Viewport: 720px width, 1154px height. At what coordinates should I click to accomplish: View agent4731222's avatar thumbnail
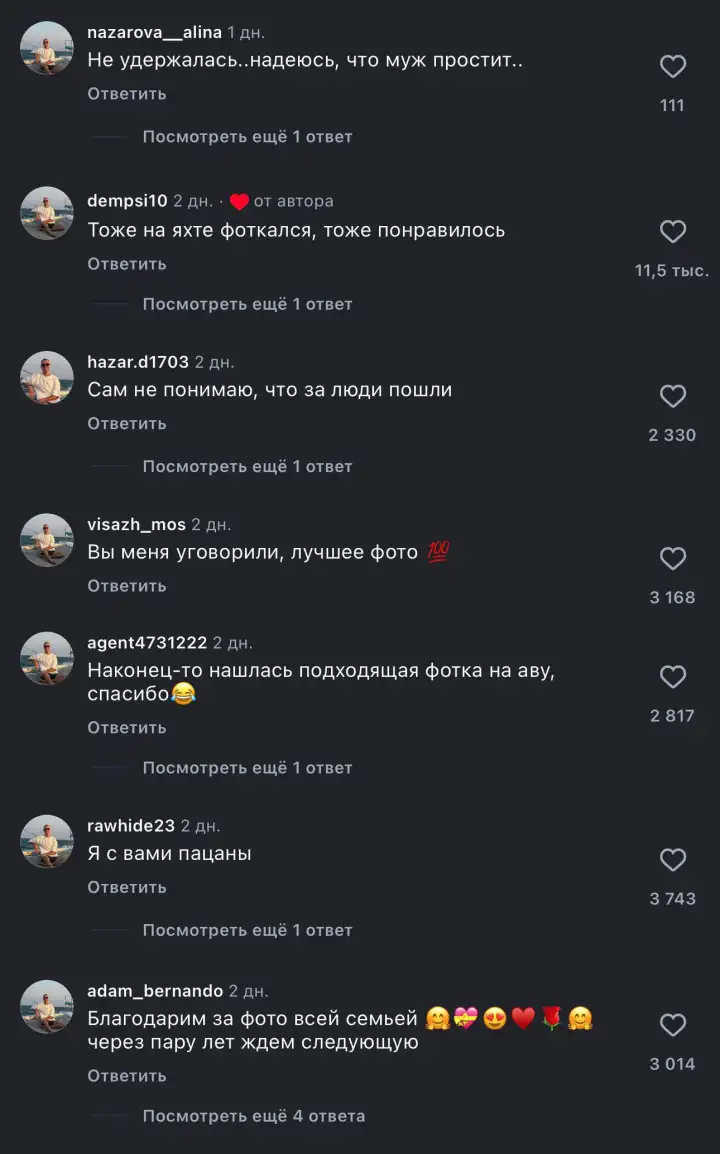click(46, 660)
